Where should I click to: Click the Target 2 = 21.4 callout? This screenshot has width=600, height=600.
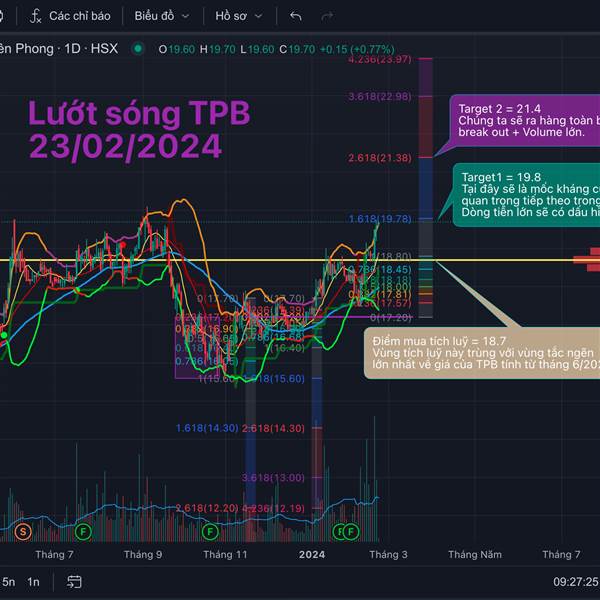coord(525,121)
